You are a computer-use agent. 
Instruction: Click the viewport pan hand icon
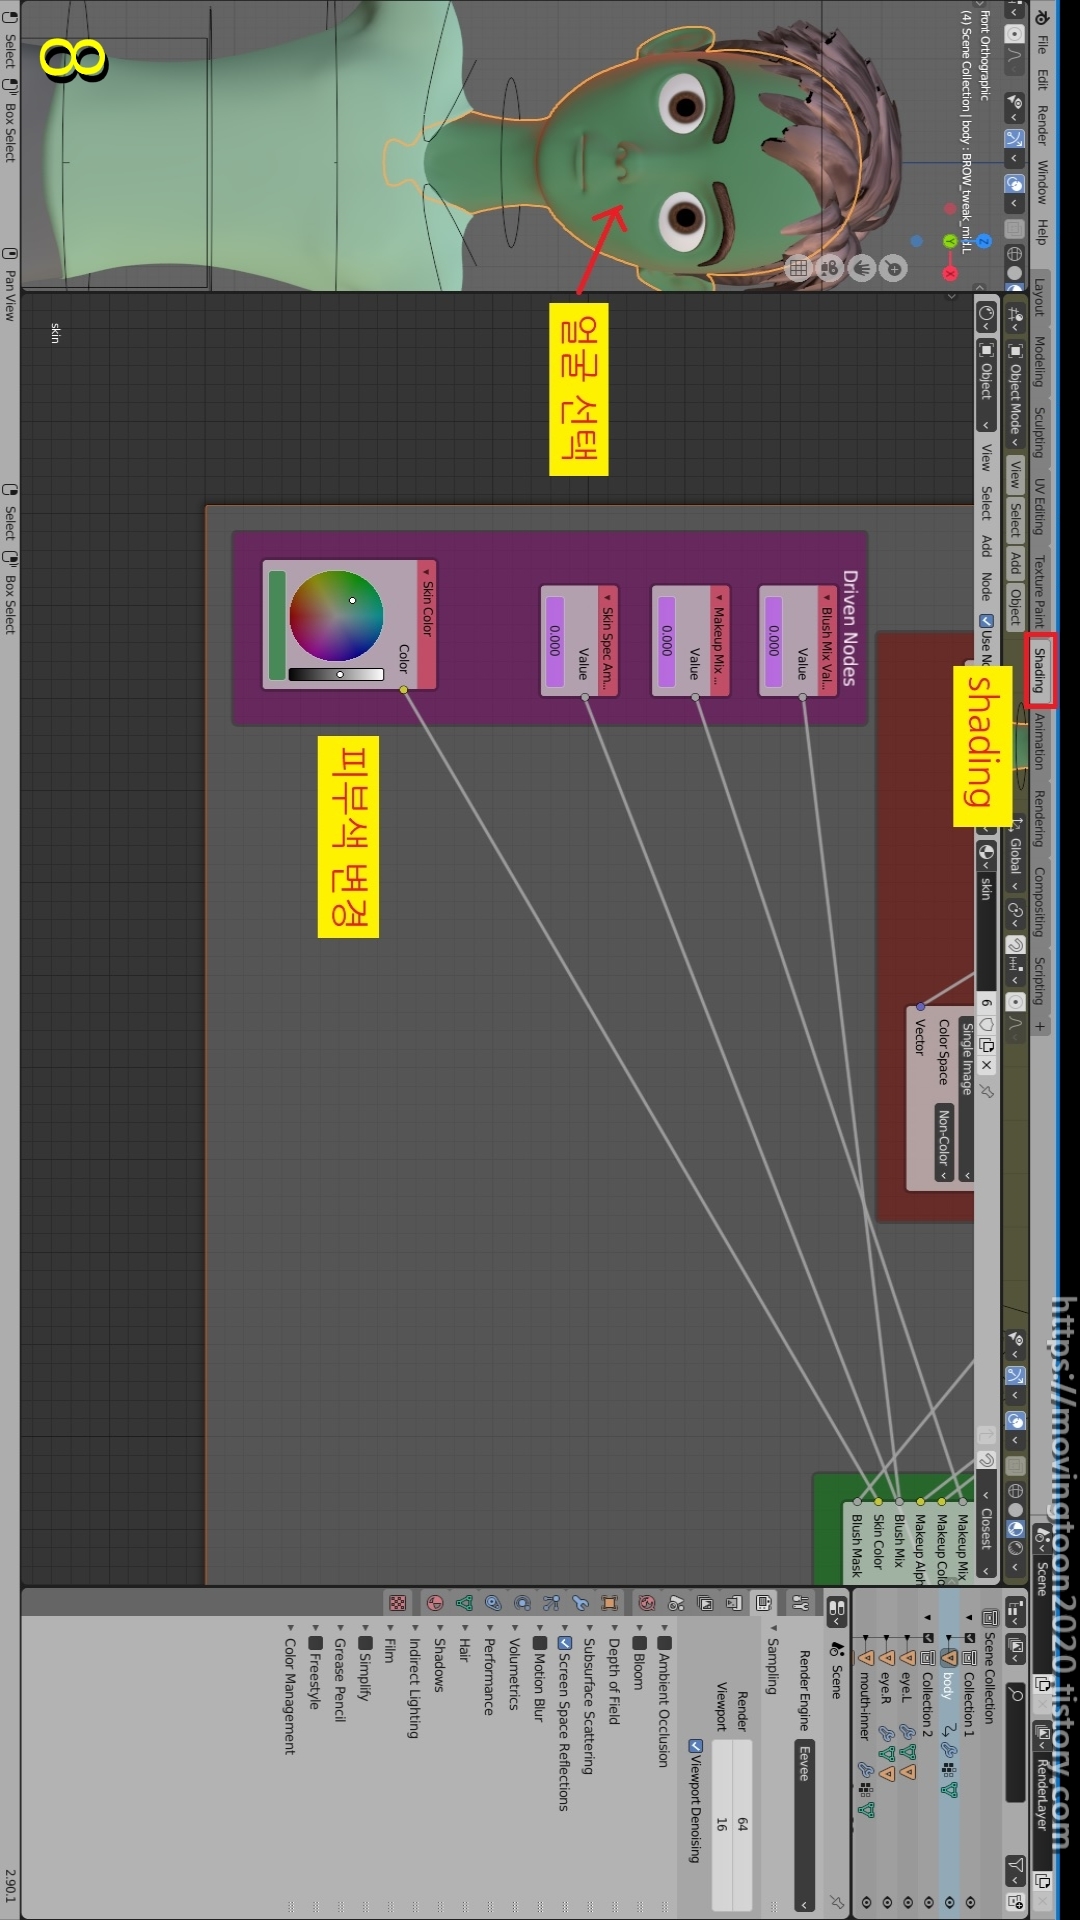(x=862, y=267)
